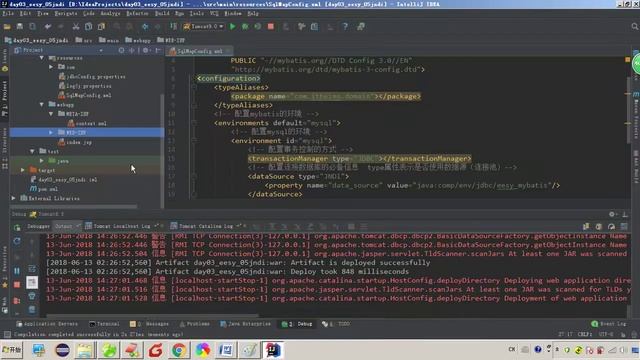Click the Paste icon in the toolbar

click(x=101, y=27)
